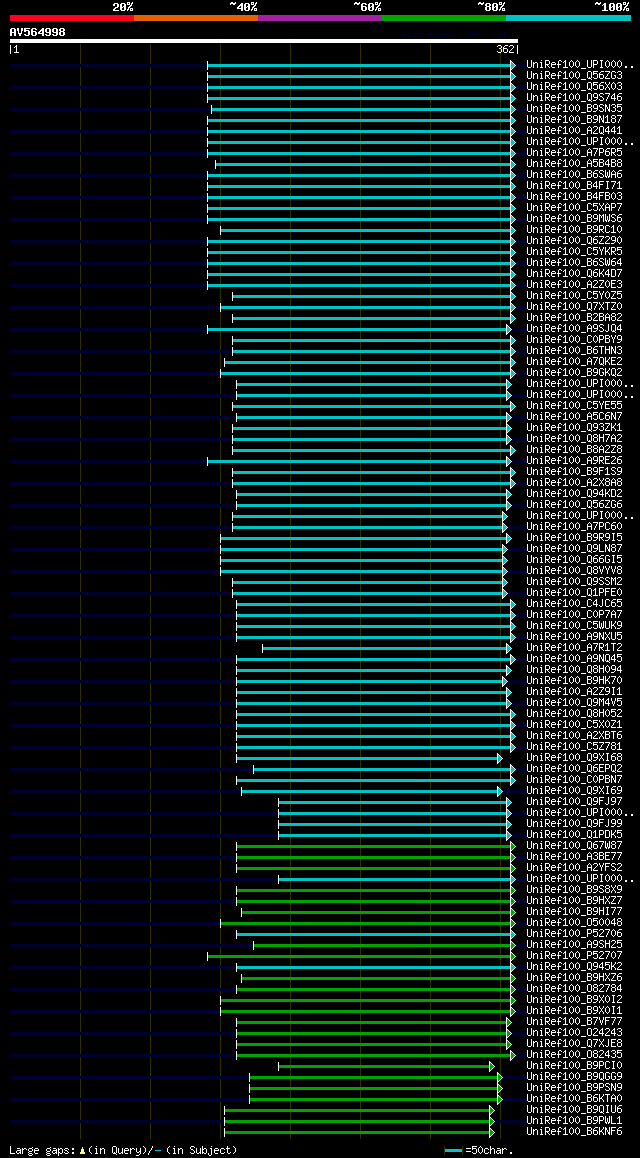The image size is (640, 1158).
Task: Click hit UniRef100_Q7XTZ0
Action: click(574, 306)
